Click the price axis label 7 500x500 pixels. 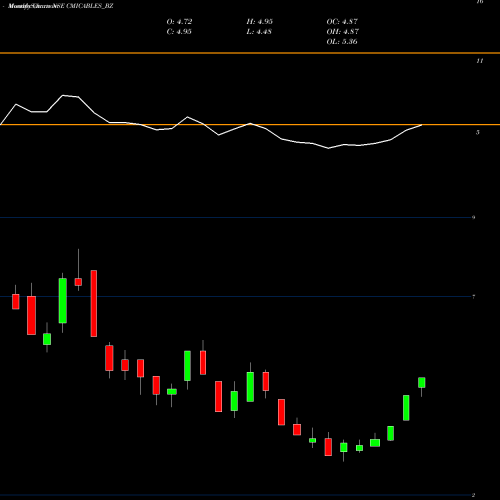click(x=473, y=297)
